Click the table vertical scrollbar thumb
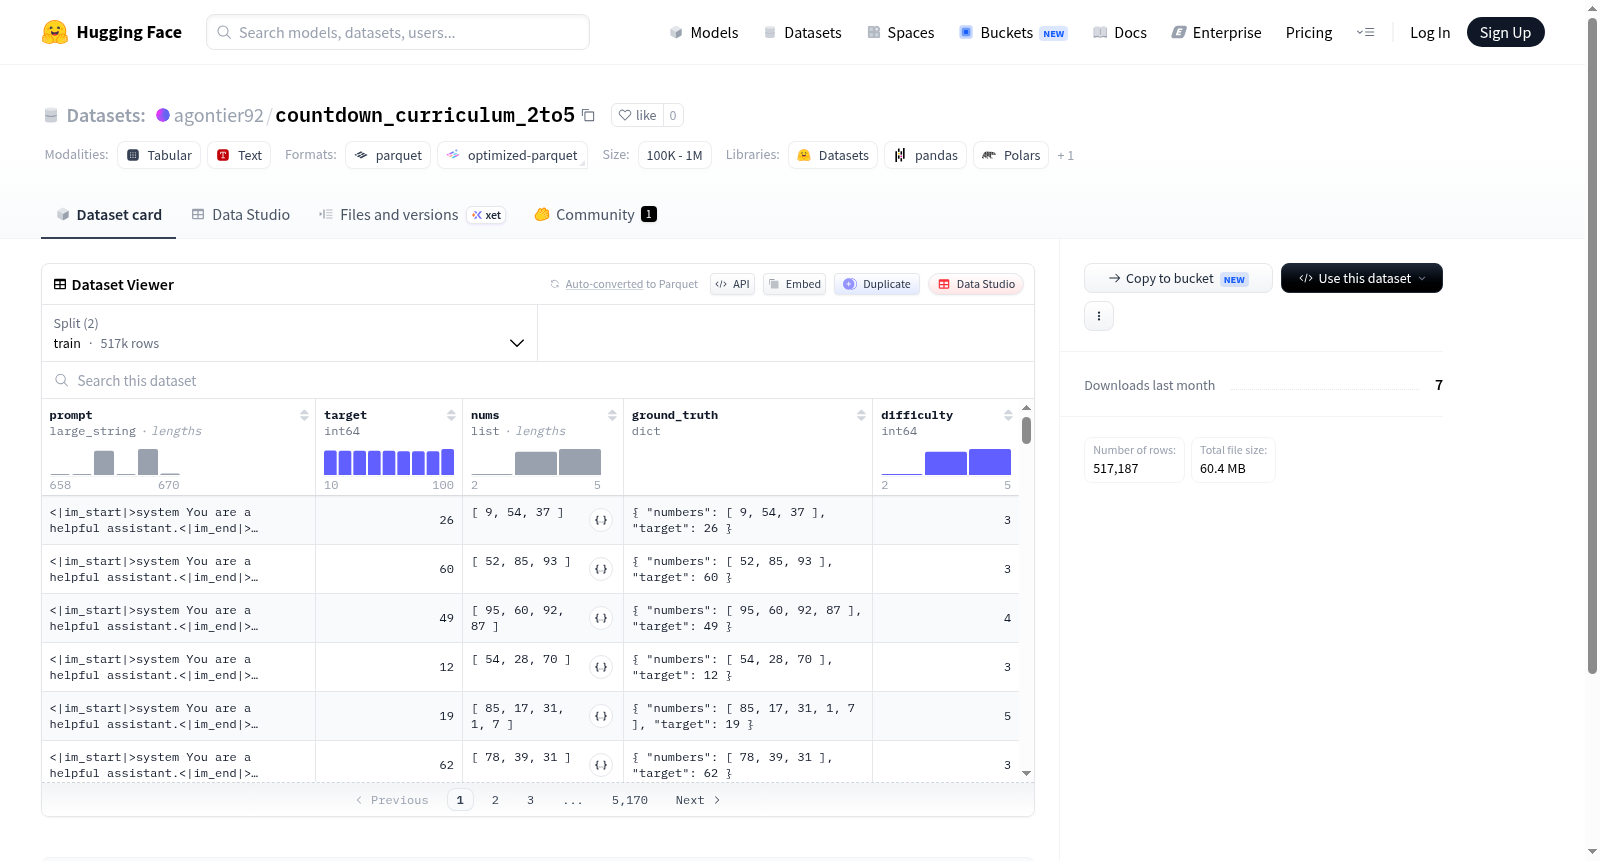Screen dimensions: 1600x861 pyautogui.click(x=1026, y=431)
